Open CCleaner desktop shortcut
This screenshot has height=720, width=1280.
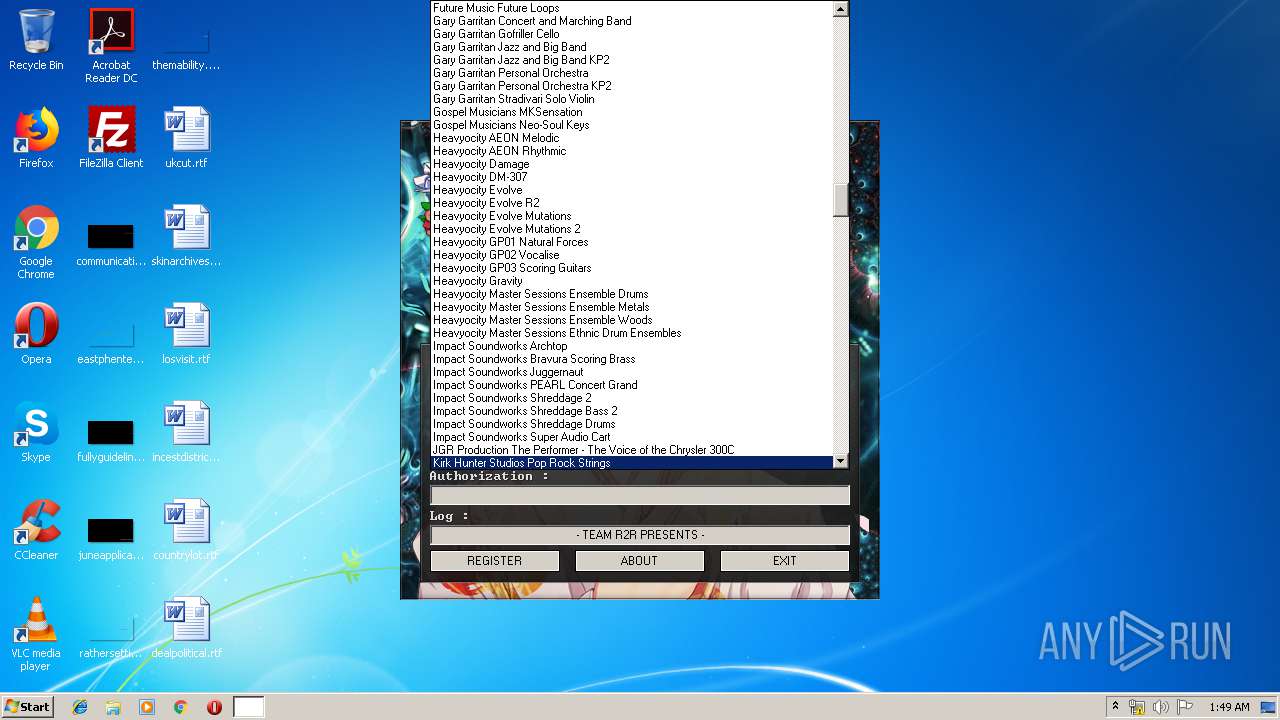[36, 530]
